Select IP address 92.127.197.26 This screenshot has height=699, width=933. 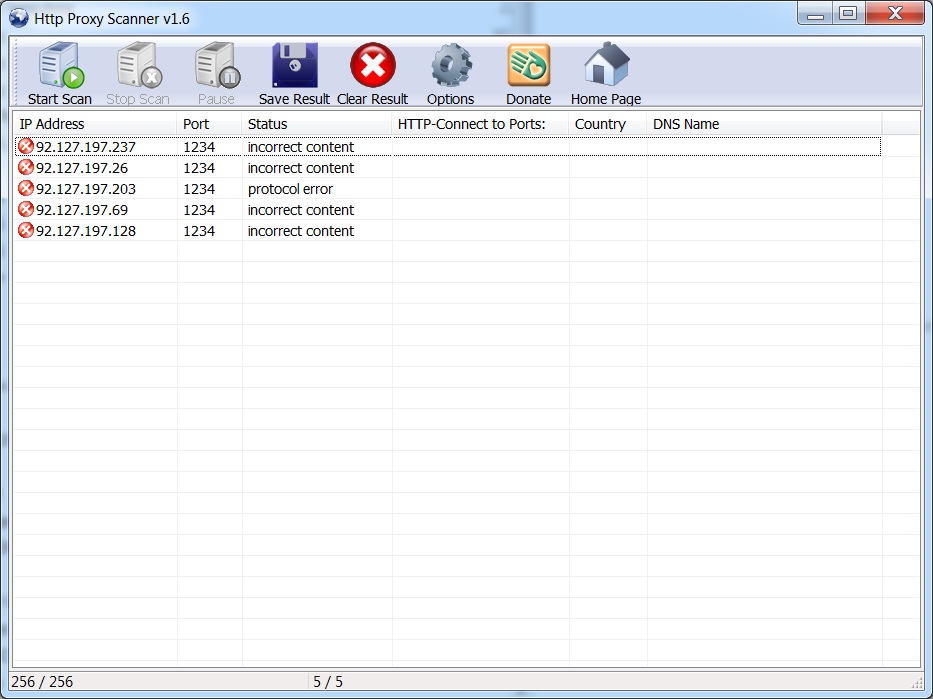(82, 168)
